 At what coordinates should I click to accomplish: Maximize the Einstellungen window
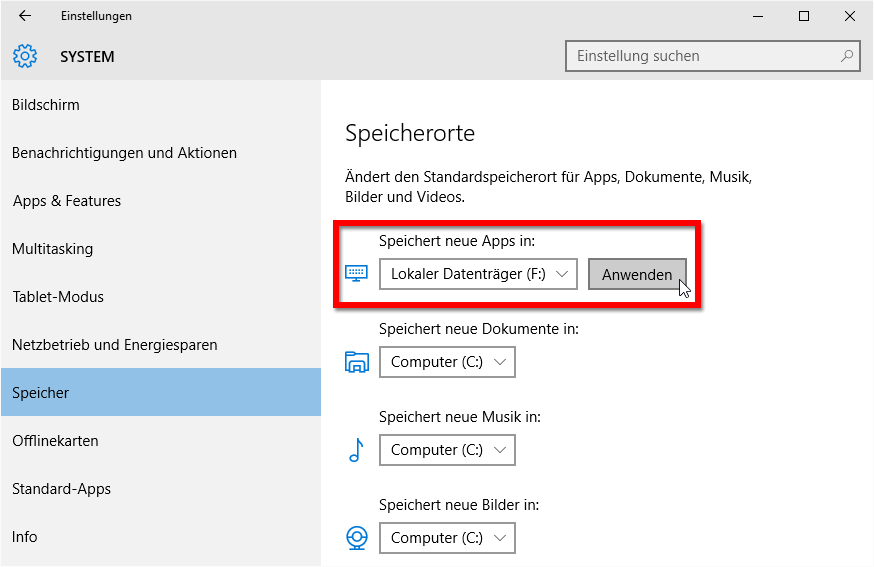coord(804,16)
